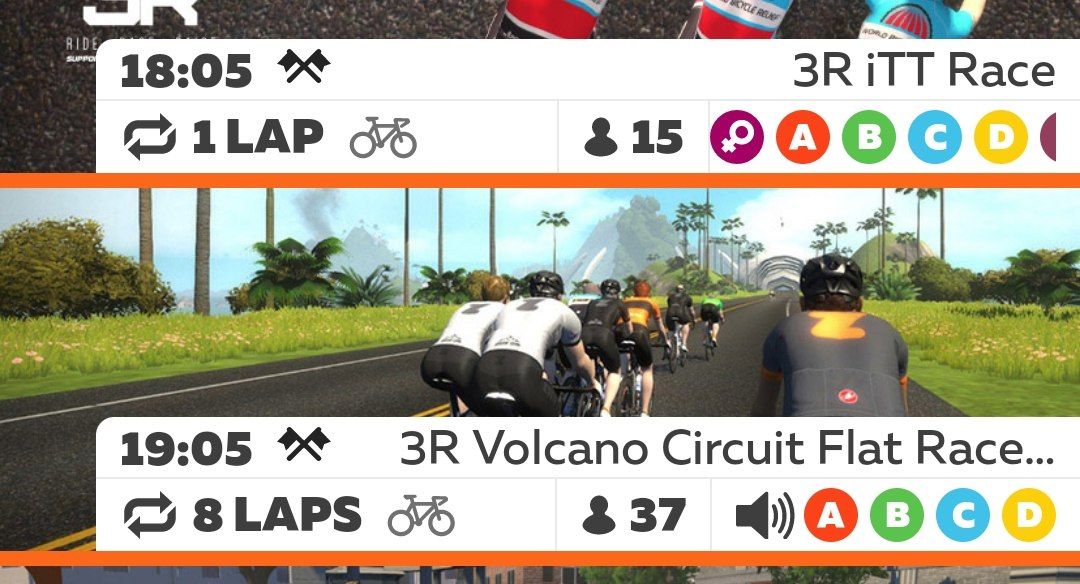This screenshot has height=584, width=1080.
Task: Choose category D for 3R iTT Race
Action: (x=1001, y=137)
